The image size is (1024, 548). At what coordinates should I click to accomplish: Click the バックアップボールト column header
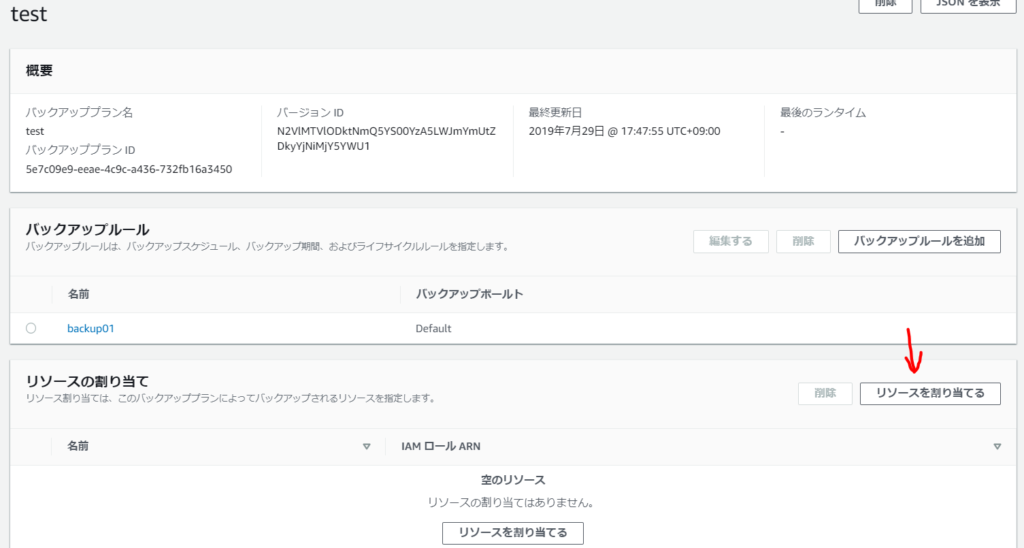(x=470, y=294)
